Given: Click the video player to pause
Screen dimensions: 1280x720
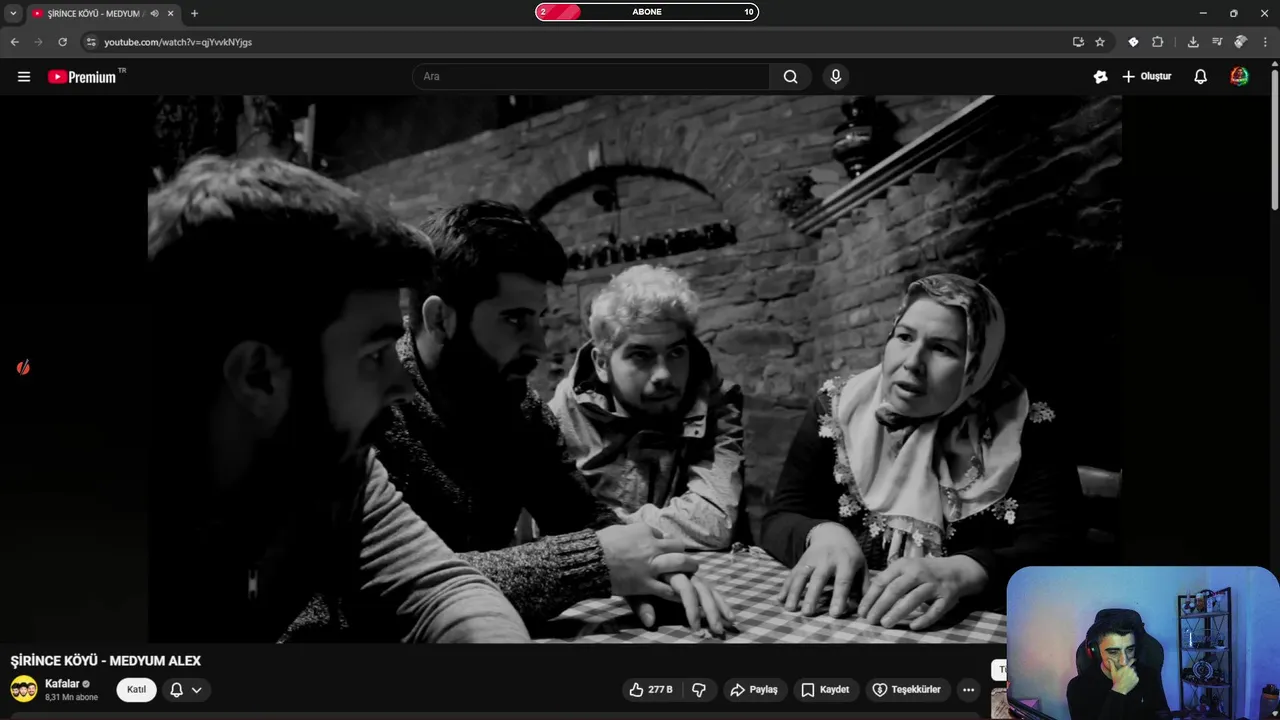Looking at the screenshot, I should tap(635, 369).
